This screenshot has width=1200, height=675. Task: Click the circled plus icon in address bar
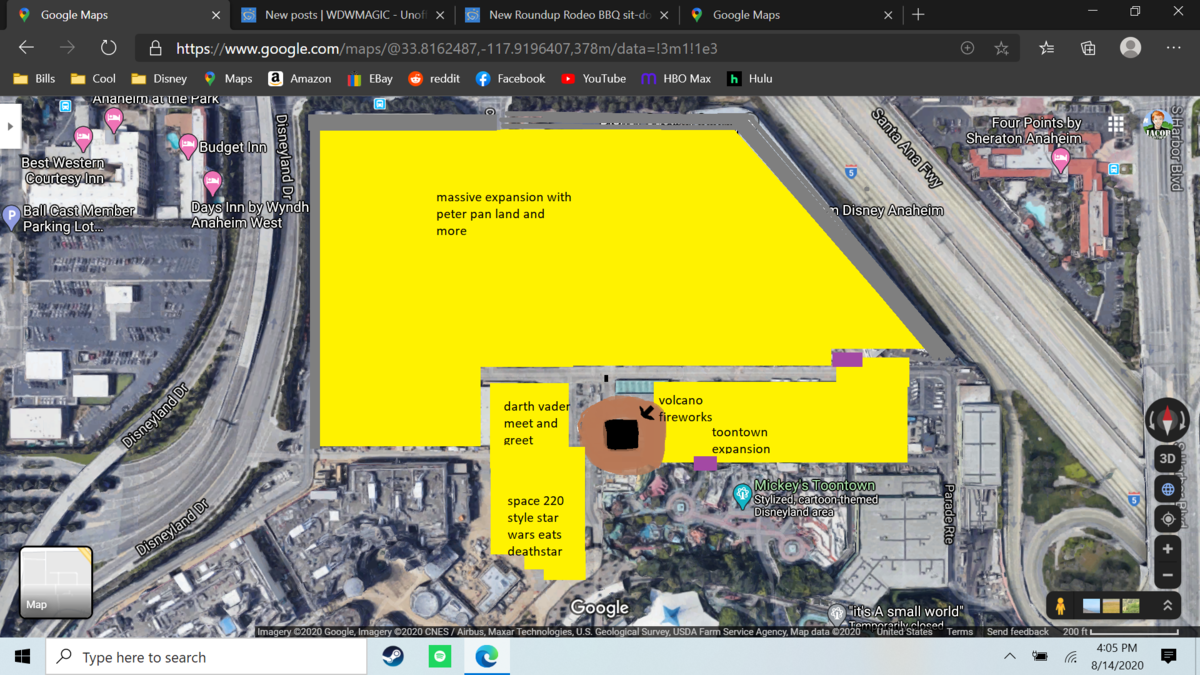(967, 48)
